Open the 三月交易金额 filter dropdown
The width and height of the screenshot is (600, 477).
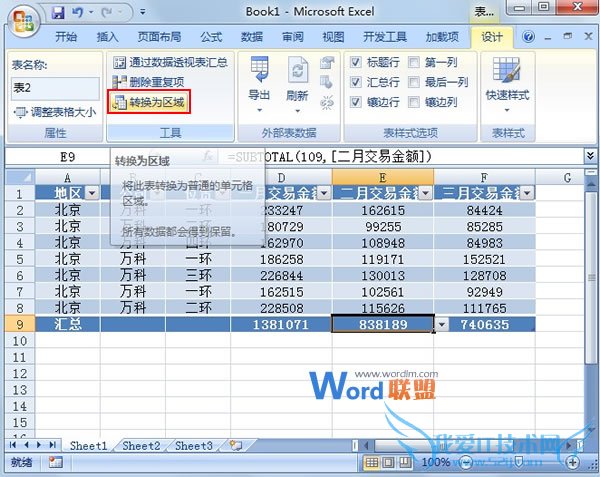coord(527,193)
